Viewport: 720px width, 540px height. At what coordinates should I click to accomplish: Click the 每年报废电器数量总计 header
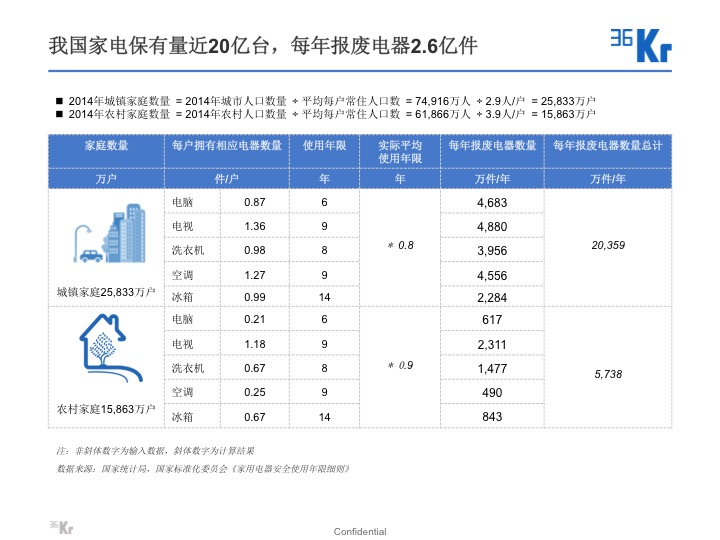607,145
